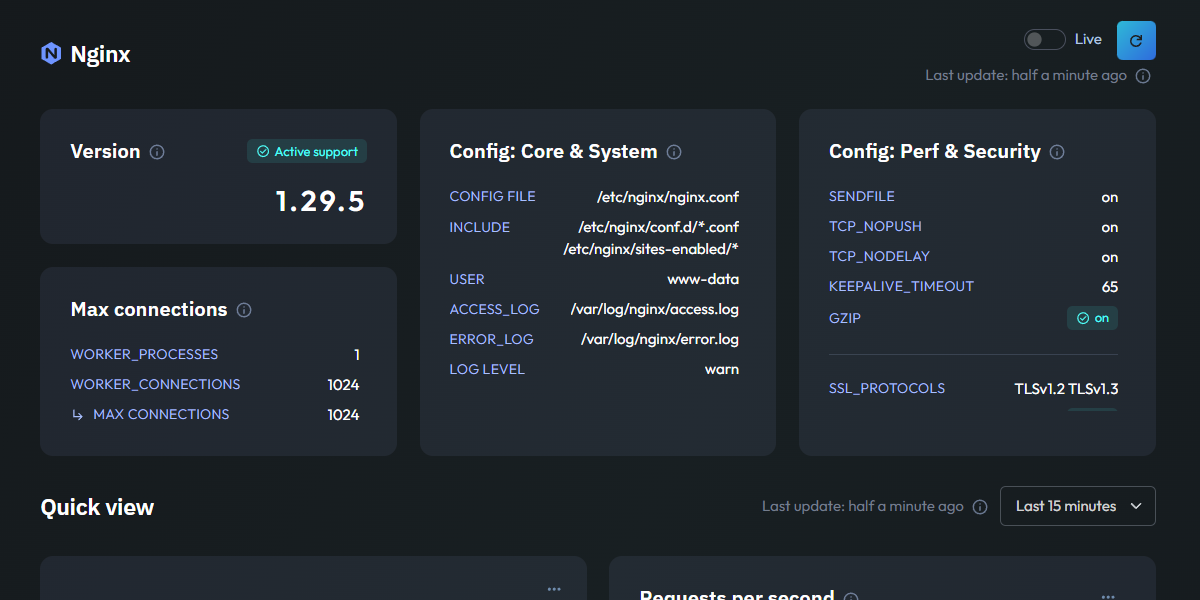Click the Active support badge
The width and height of the screenshot is (1200, 600).
[307, 152]
